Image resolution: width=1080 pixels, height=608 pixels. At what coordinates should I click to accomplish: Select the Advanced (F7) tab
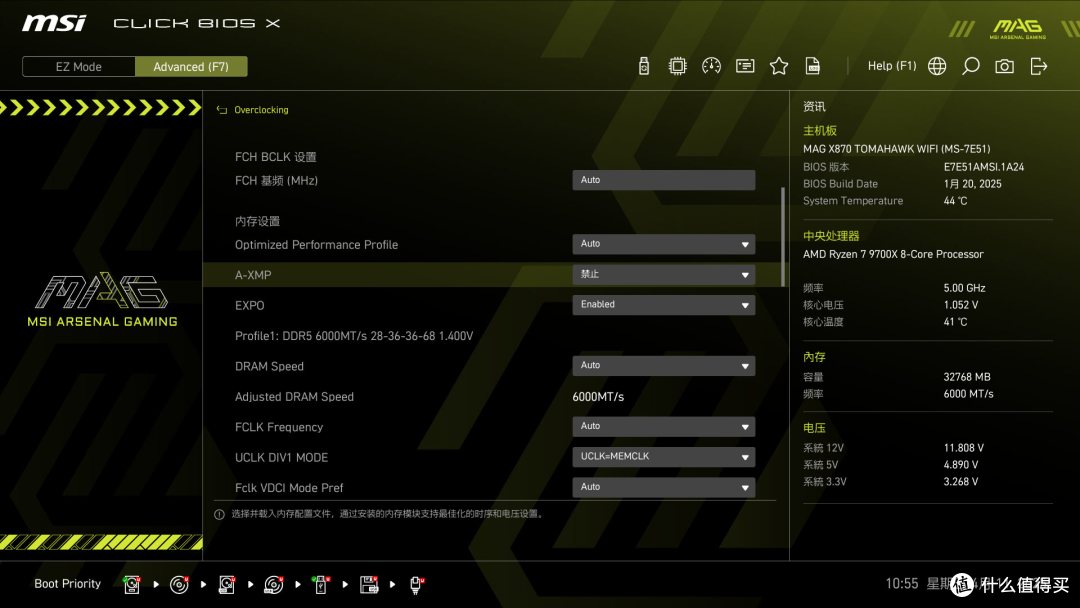pyautogui.click(x=191, y=67)
